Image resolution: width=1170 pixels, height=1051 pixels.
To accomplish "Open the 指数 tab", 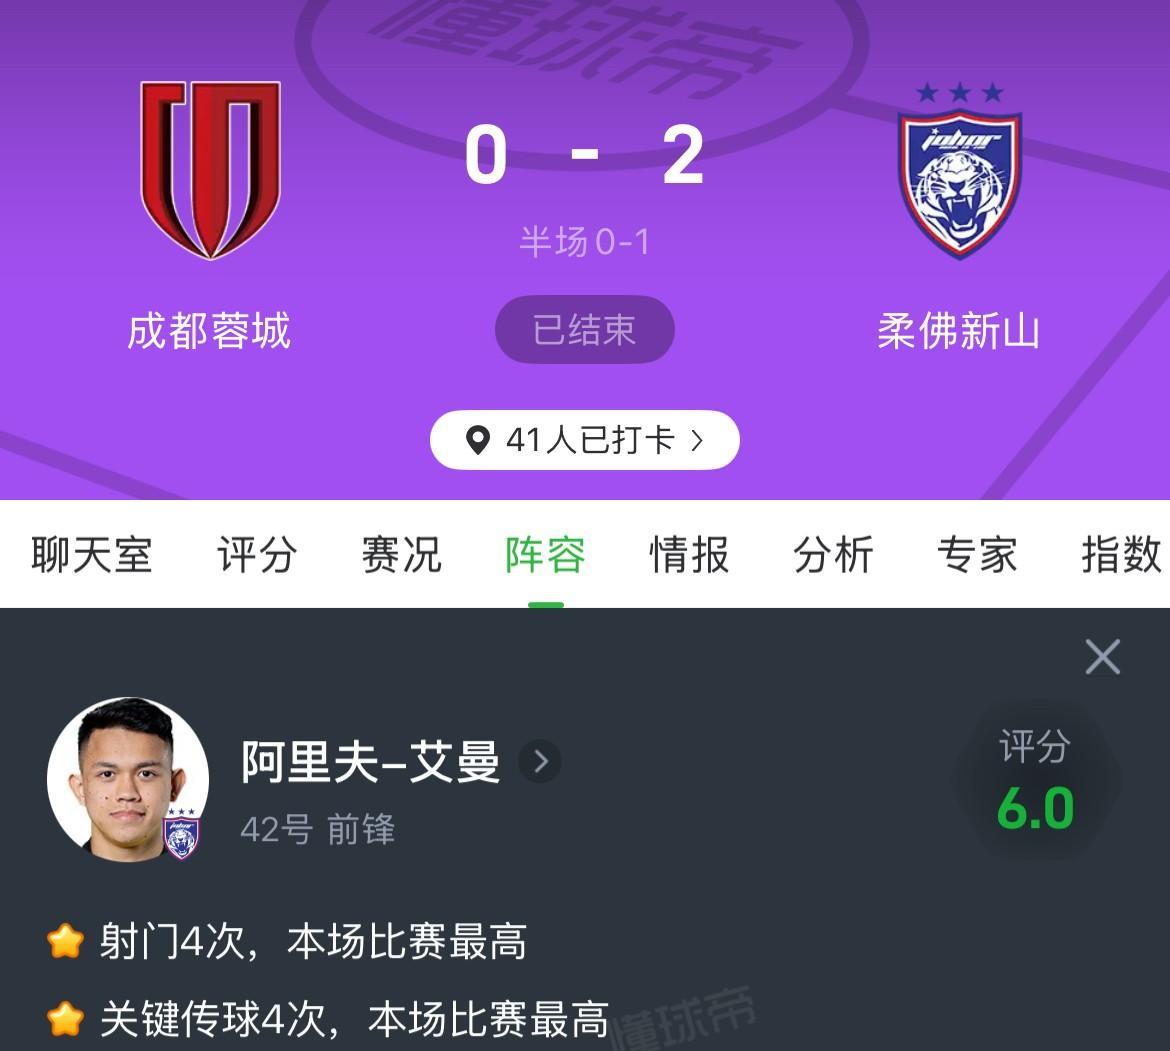I will (1121, 554).
